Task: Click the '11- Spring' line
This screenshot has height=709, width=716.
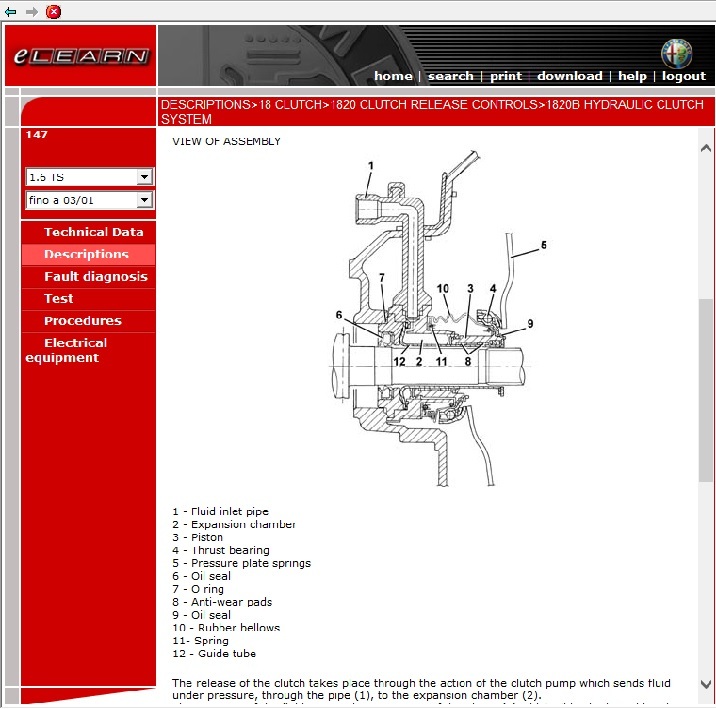Action: [200, 641]
